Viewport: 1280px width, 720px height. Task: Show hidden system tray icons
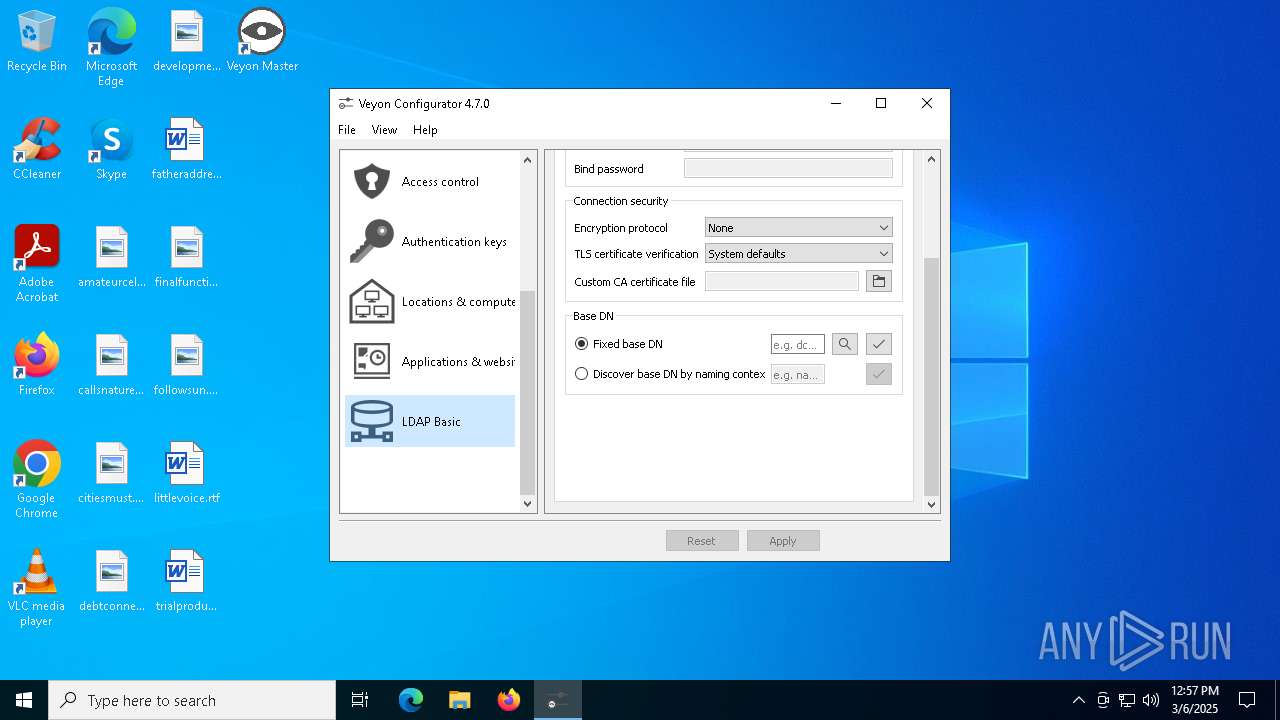pyautogui.click(x=1078, y=700)
